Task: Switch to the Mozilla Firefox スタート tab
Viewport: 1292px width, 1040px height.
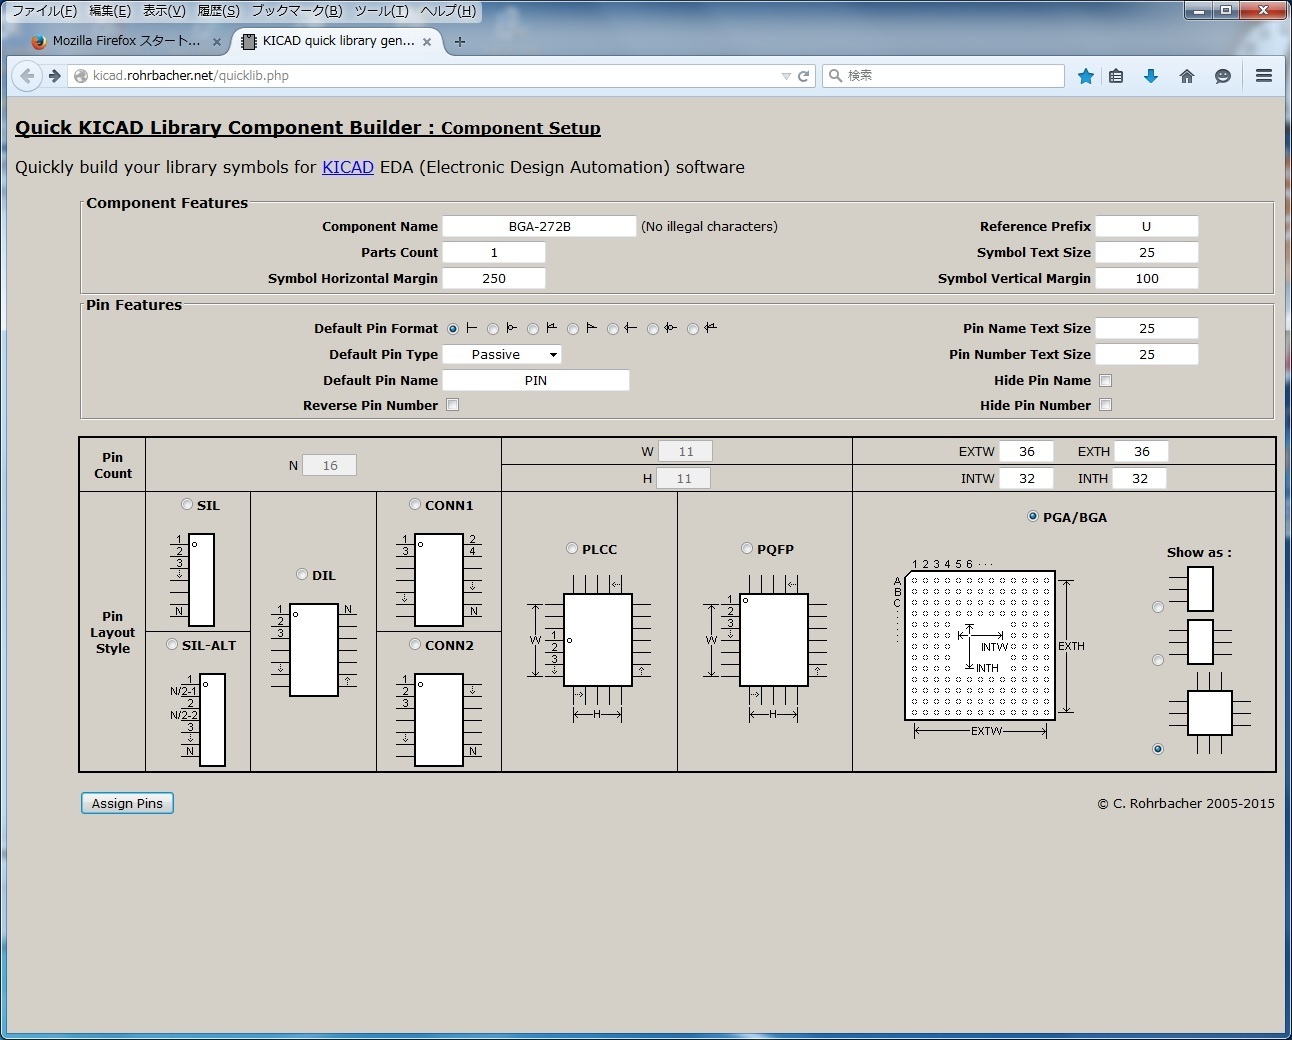Action: coord(120,41)
